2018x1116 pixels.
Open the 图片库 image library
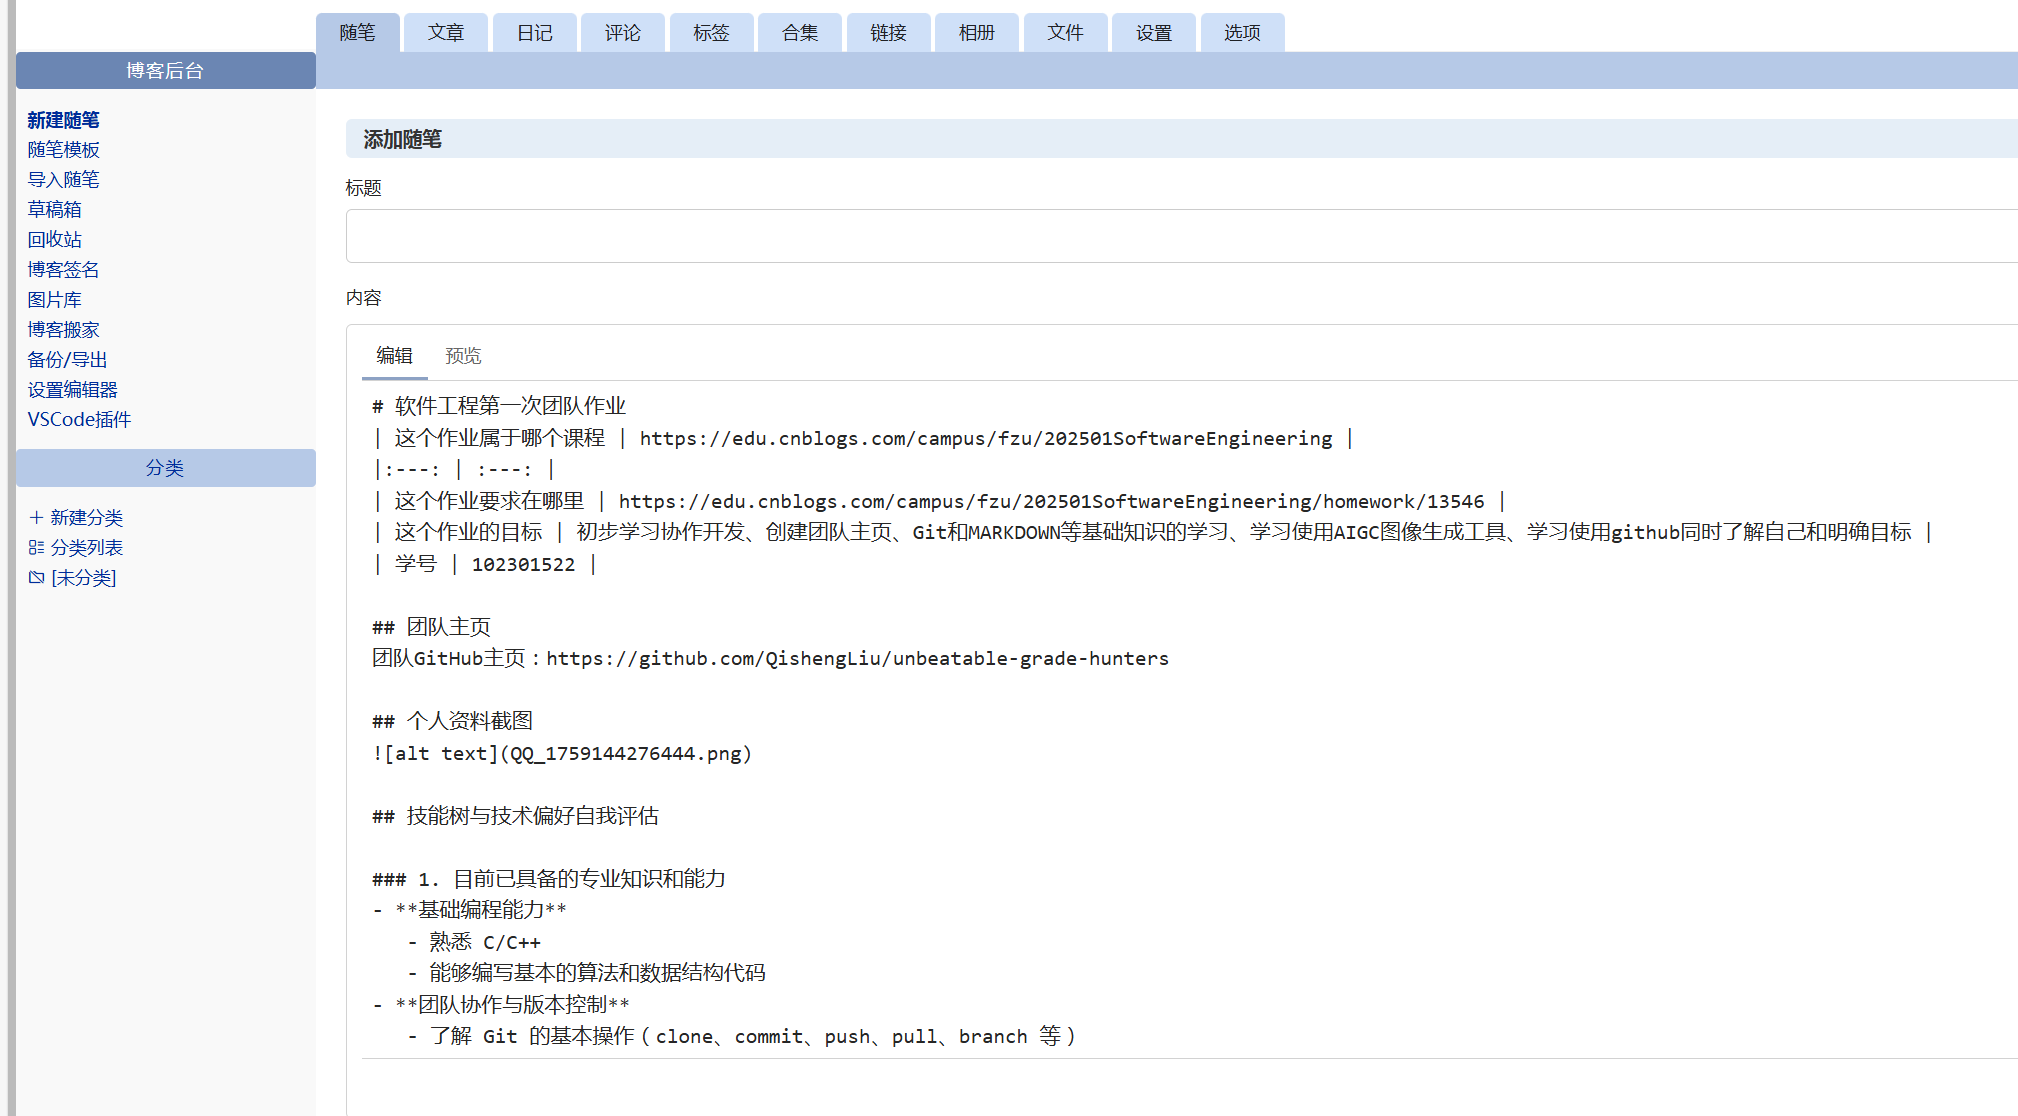point(55,299)
